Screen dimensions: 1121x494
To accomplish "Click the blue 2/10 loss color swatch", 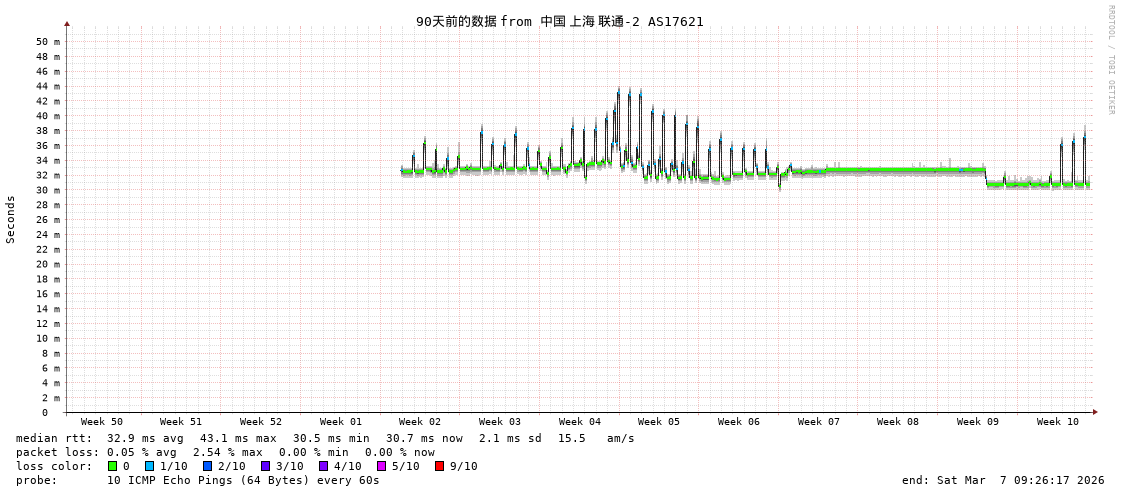I will [208, 466].
